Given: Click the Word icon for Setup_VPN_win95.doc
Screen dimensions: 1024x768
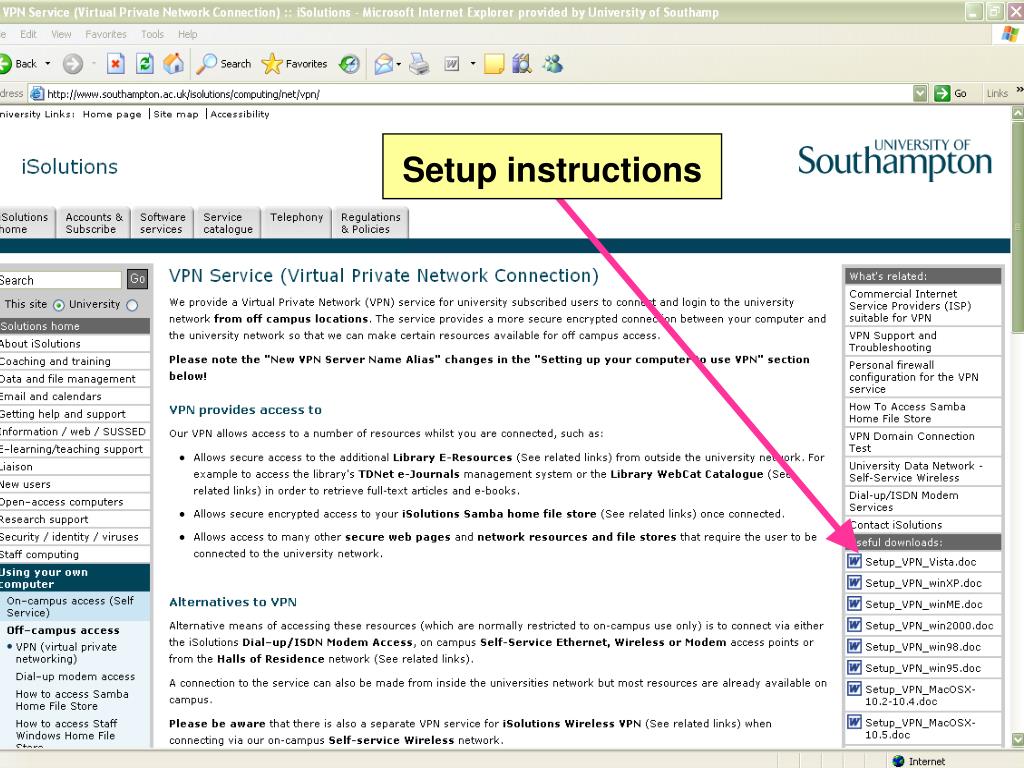Looking at the screenshot, I should (854, 667).
